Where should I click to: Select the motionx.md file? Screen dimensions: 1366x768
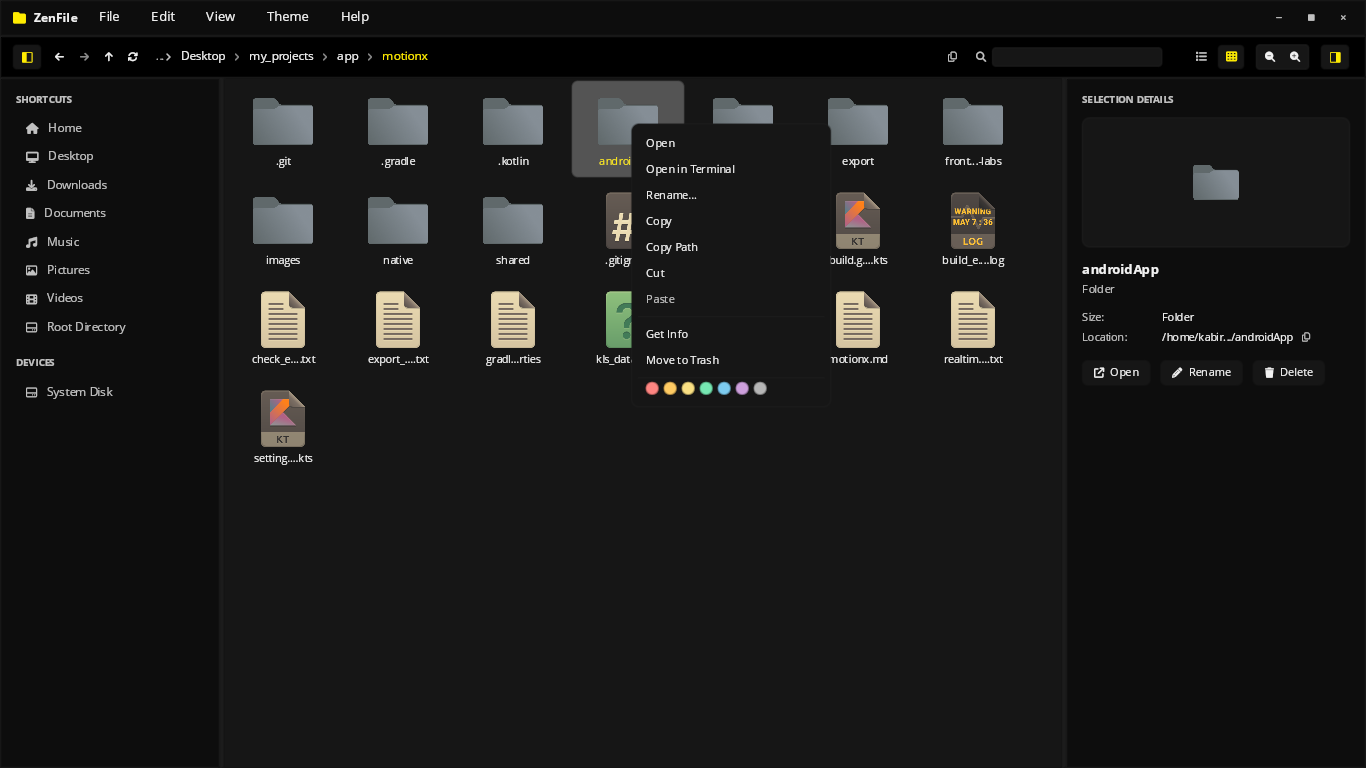pyautogui.click(x=858, y=328)
